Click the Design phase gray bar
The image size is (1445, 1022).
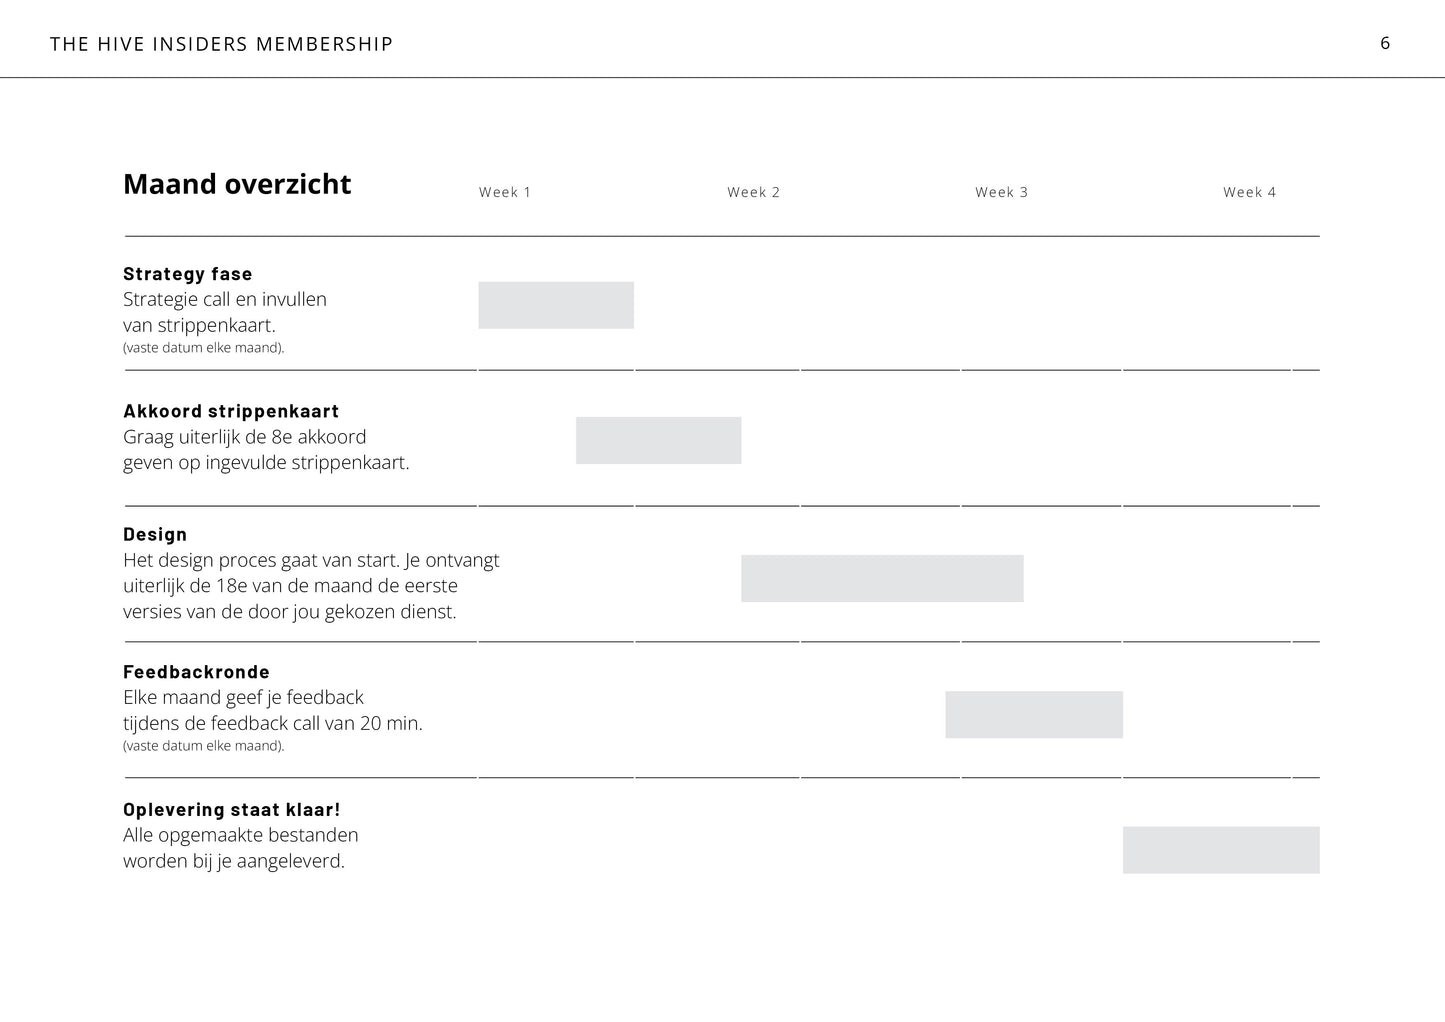[882, 578]
